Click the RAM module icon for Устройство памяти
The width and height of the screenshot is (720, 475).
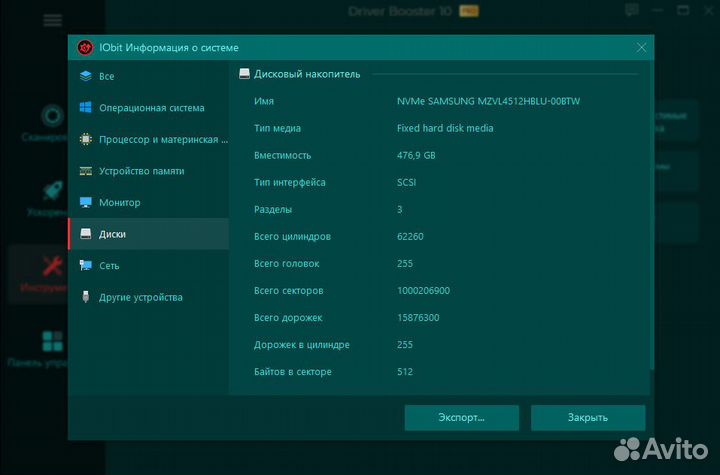(x=85, y=171)
